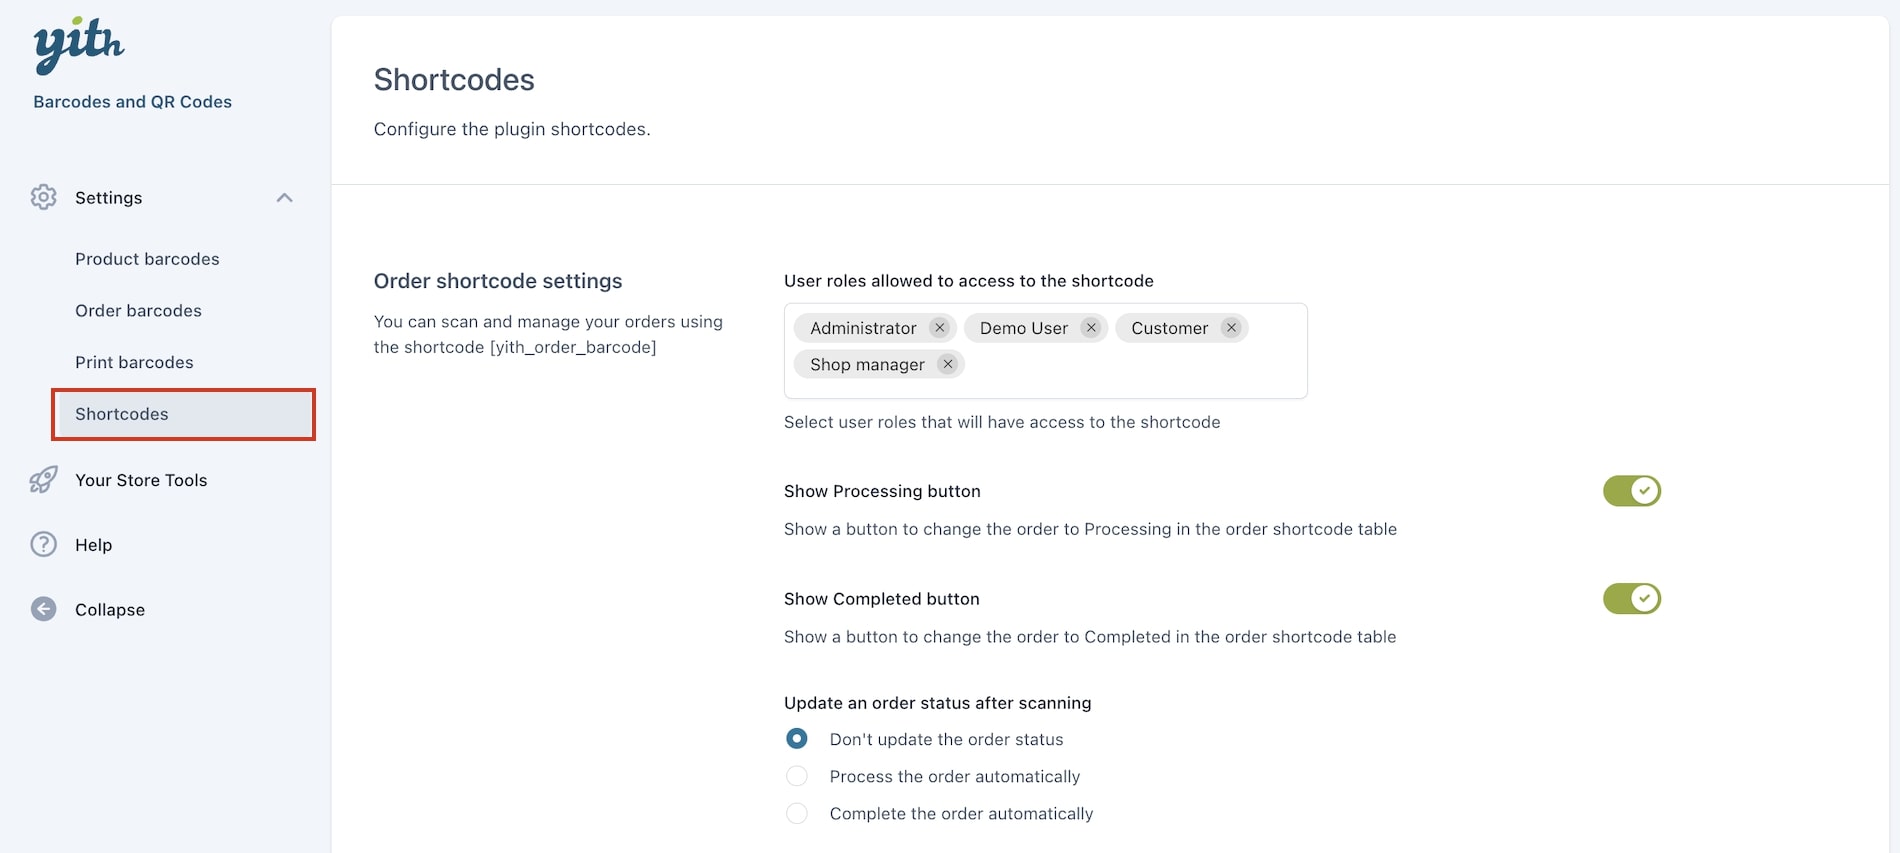
Task: Collapse the sidebar via Collapse label
Action: pyautogui.click(x=110, y=610)
